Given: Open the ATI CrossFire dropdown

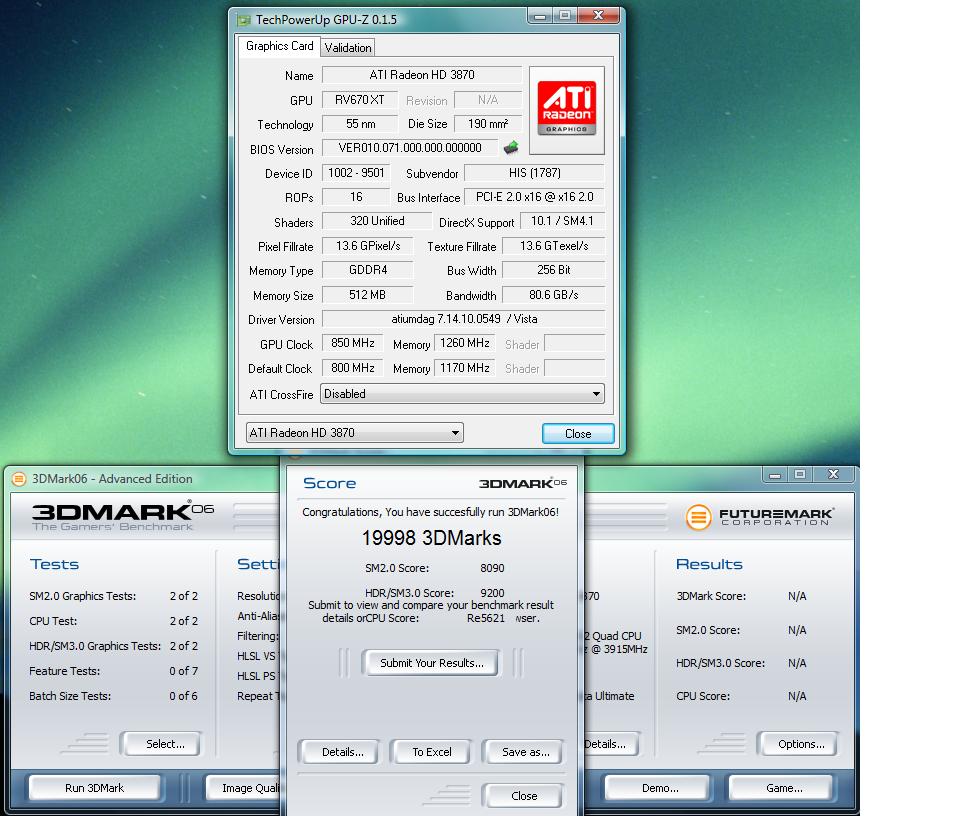Looking at the screenshot, I should tap(462, 394).
